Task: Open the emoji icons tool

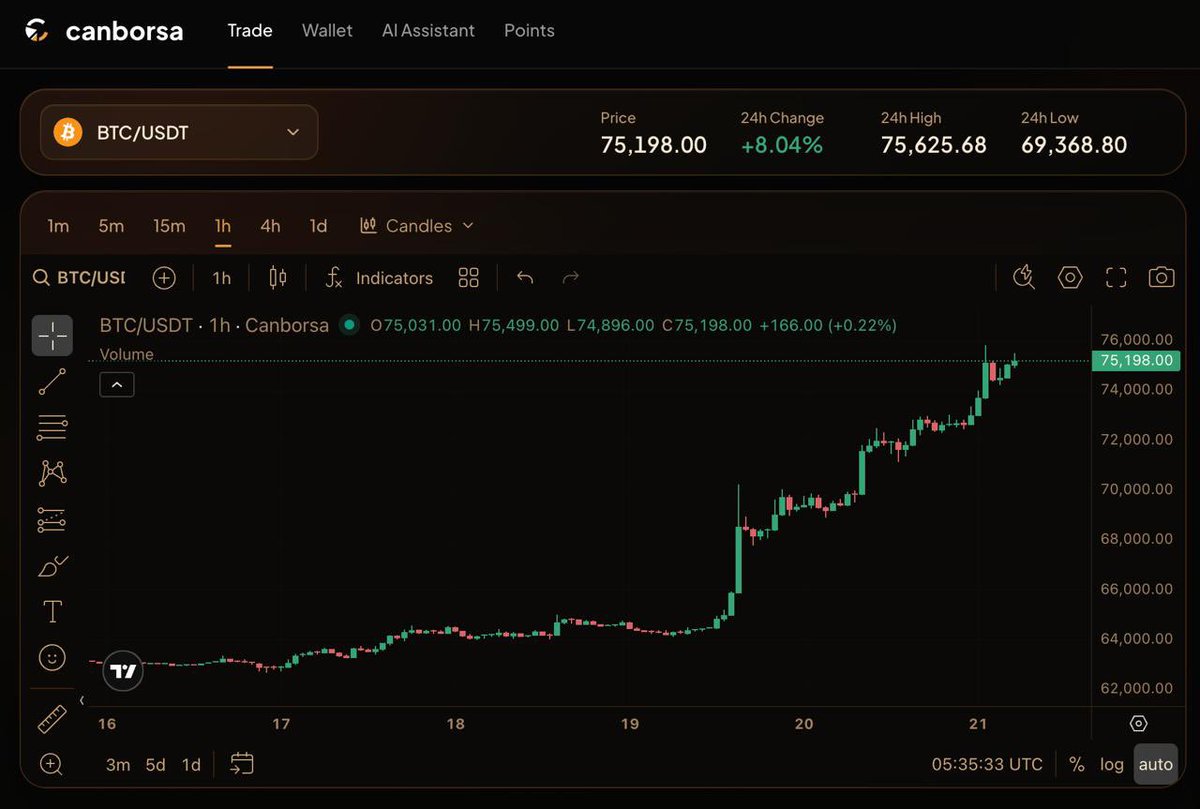Action: tap(52, 657)
